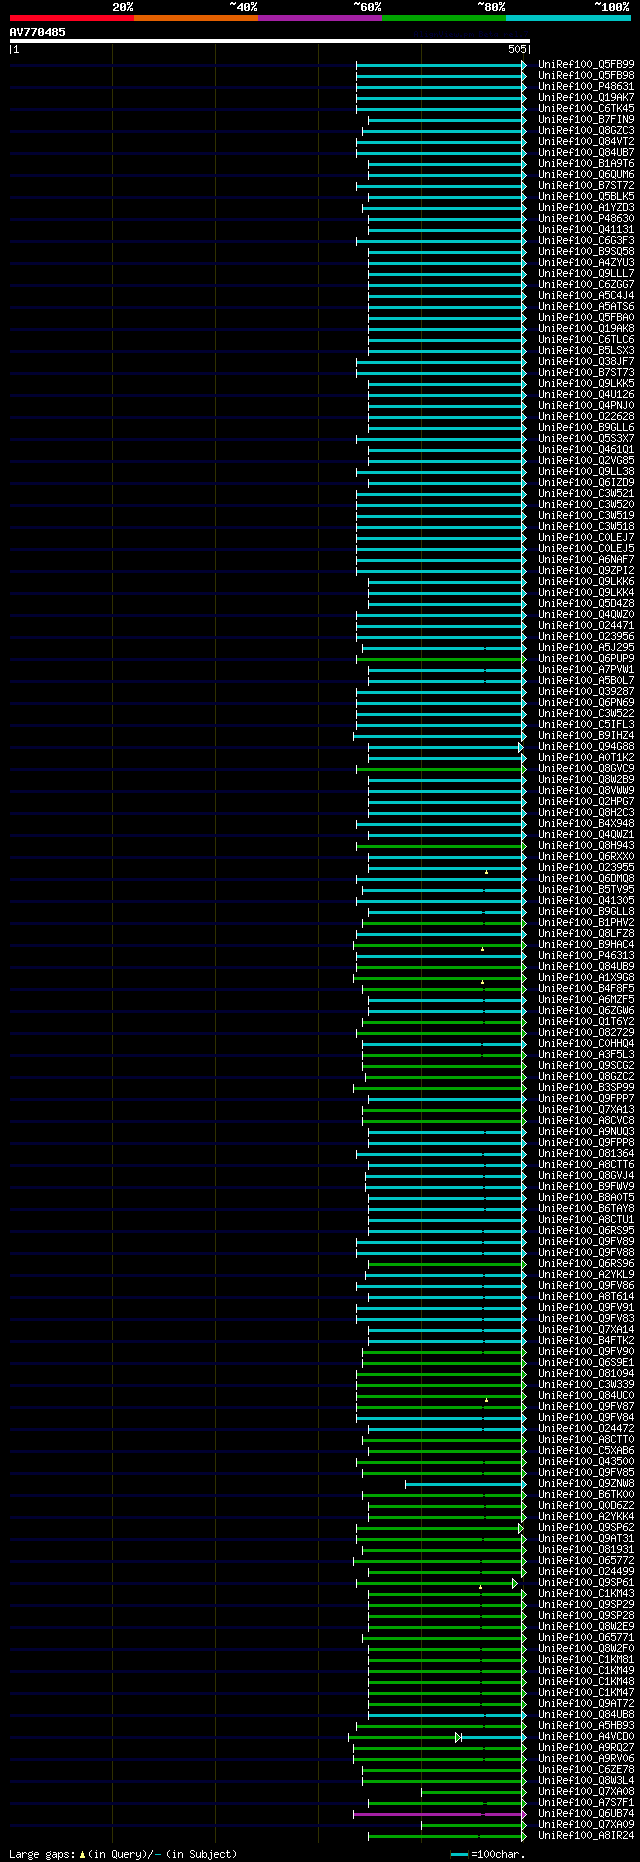Select hit label UniRef100_A1YZD3

click(x=586, y=207)
